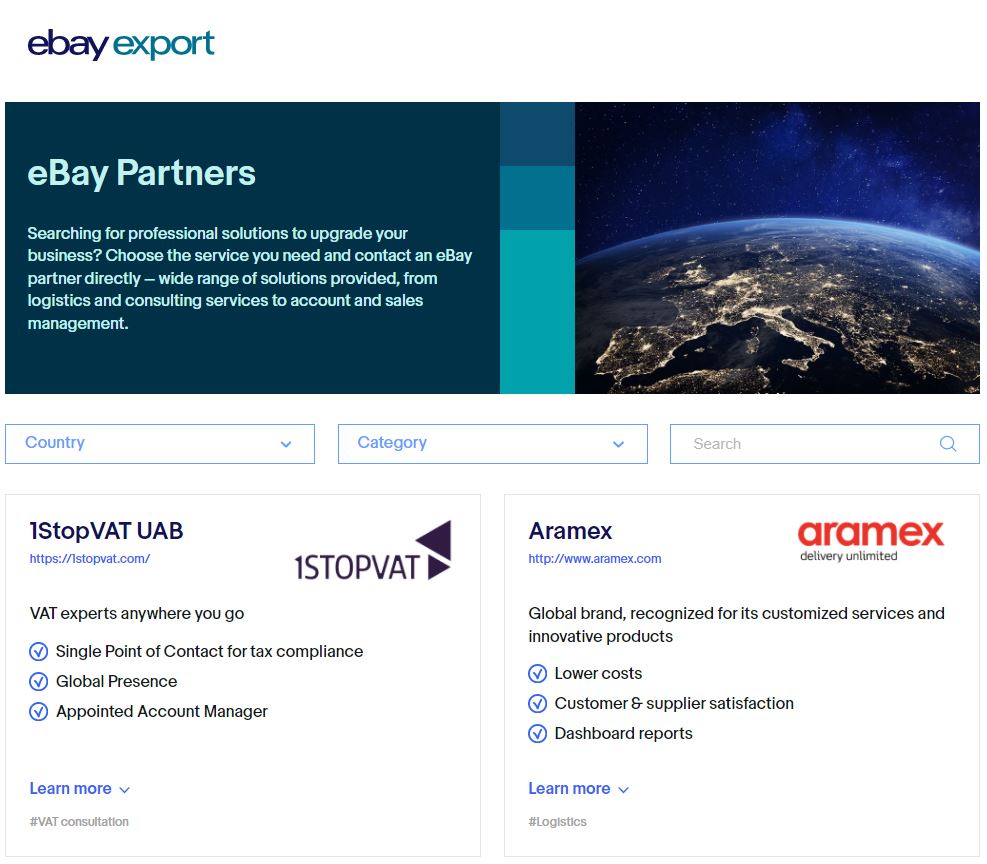
Task: Click checkmark icon beside Lower costs
Action: [537, 673]
